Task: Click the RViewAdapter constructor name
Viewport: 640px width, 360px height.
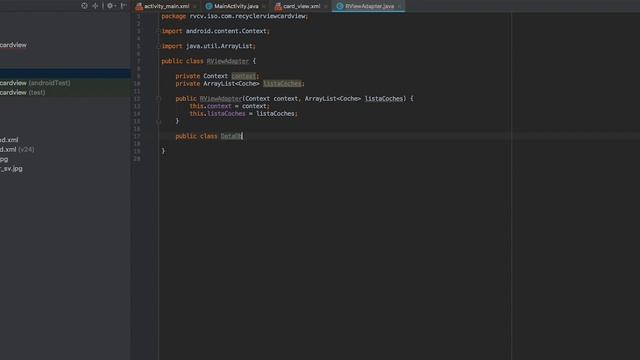Action: (220, 99)
